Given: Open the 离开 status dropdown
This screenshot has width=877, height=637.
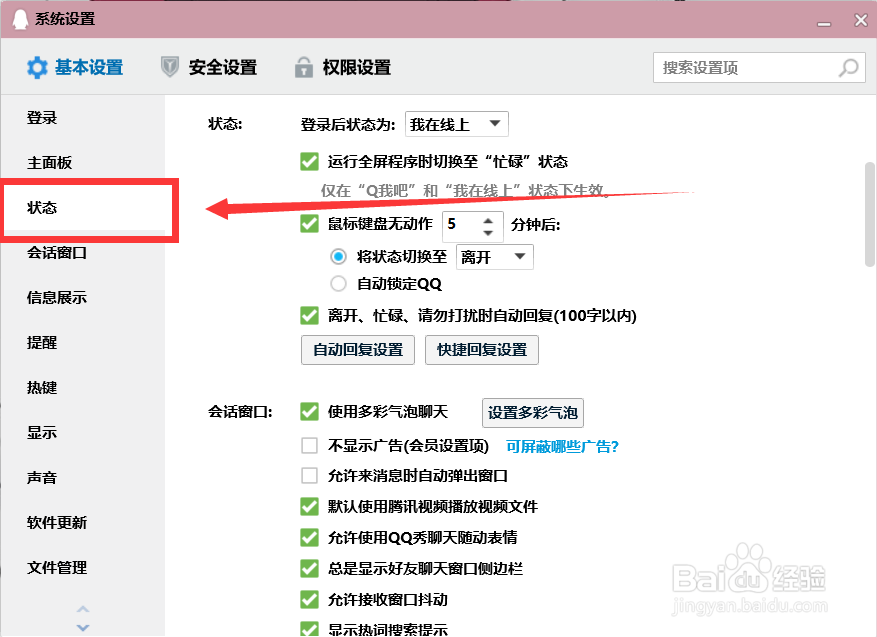Looking at the screenshot, I should (x=494, y=256).
